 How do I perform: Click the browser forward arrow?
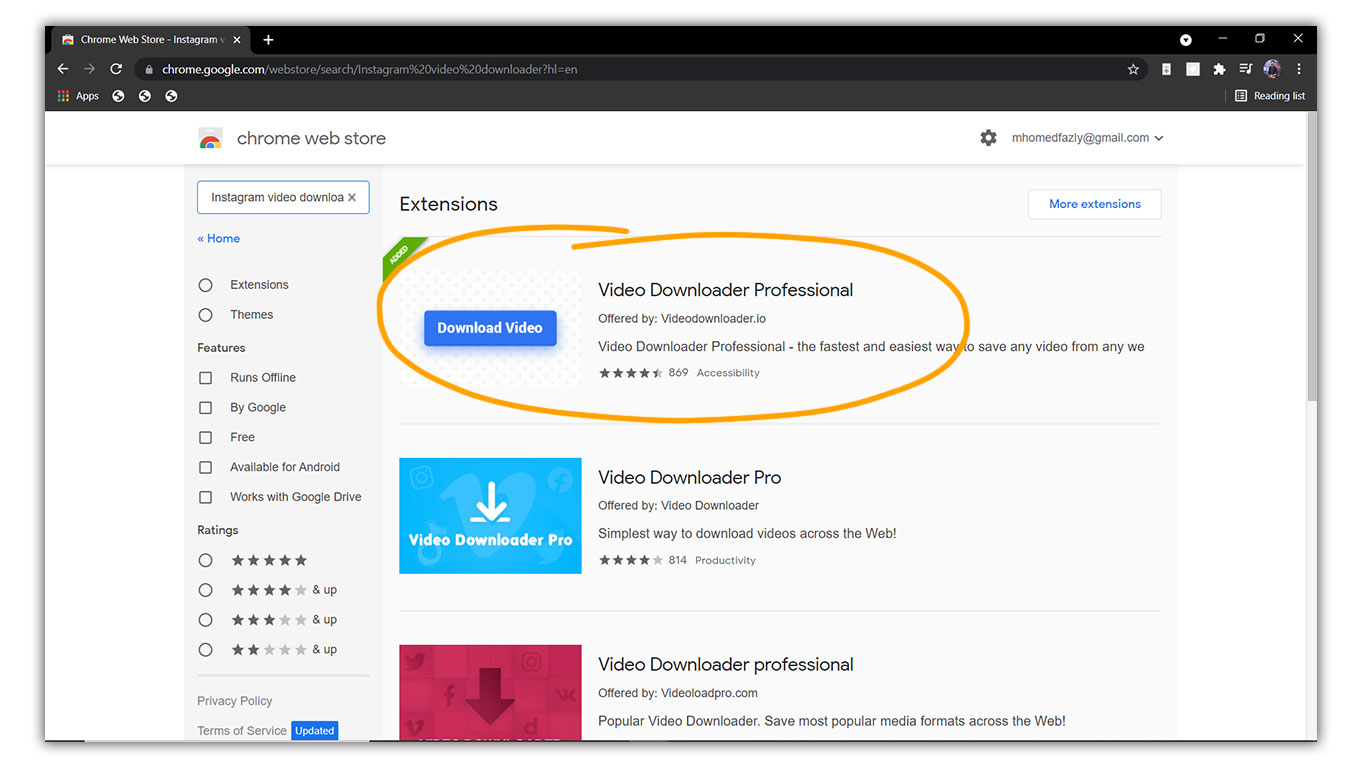(90, 69)
